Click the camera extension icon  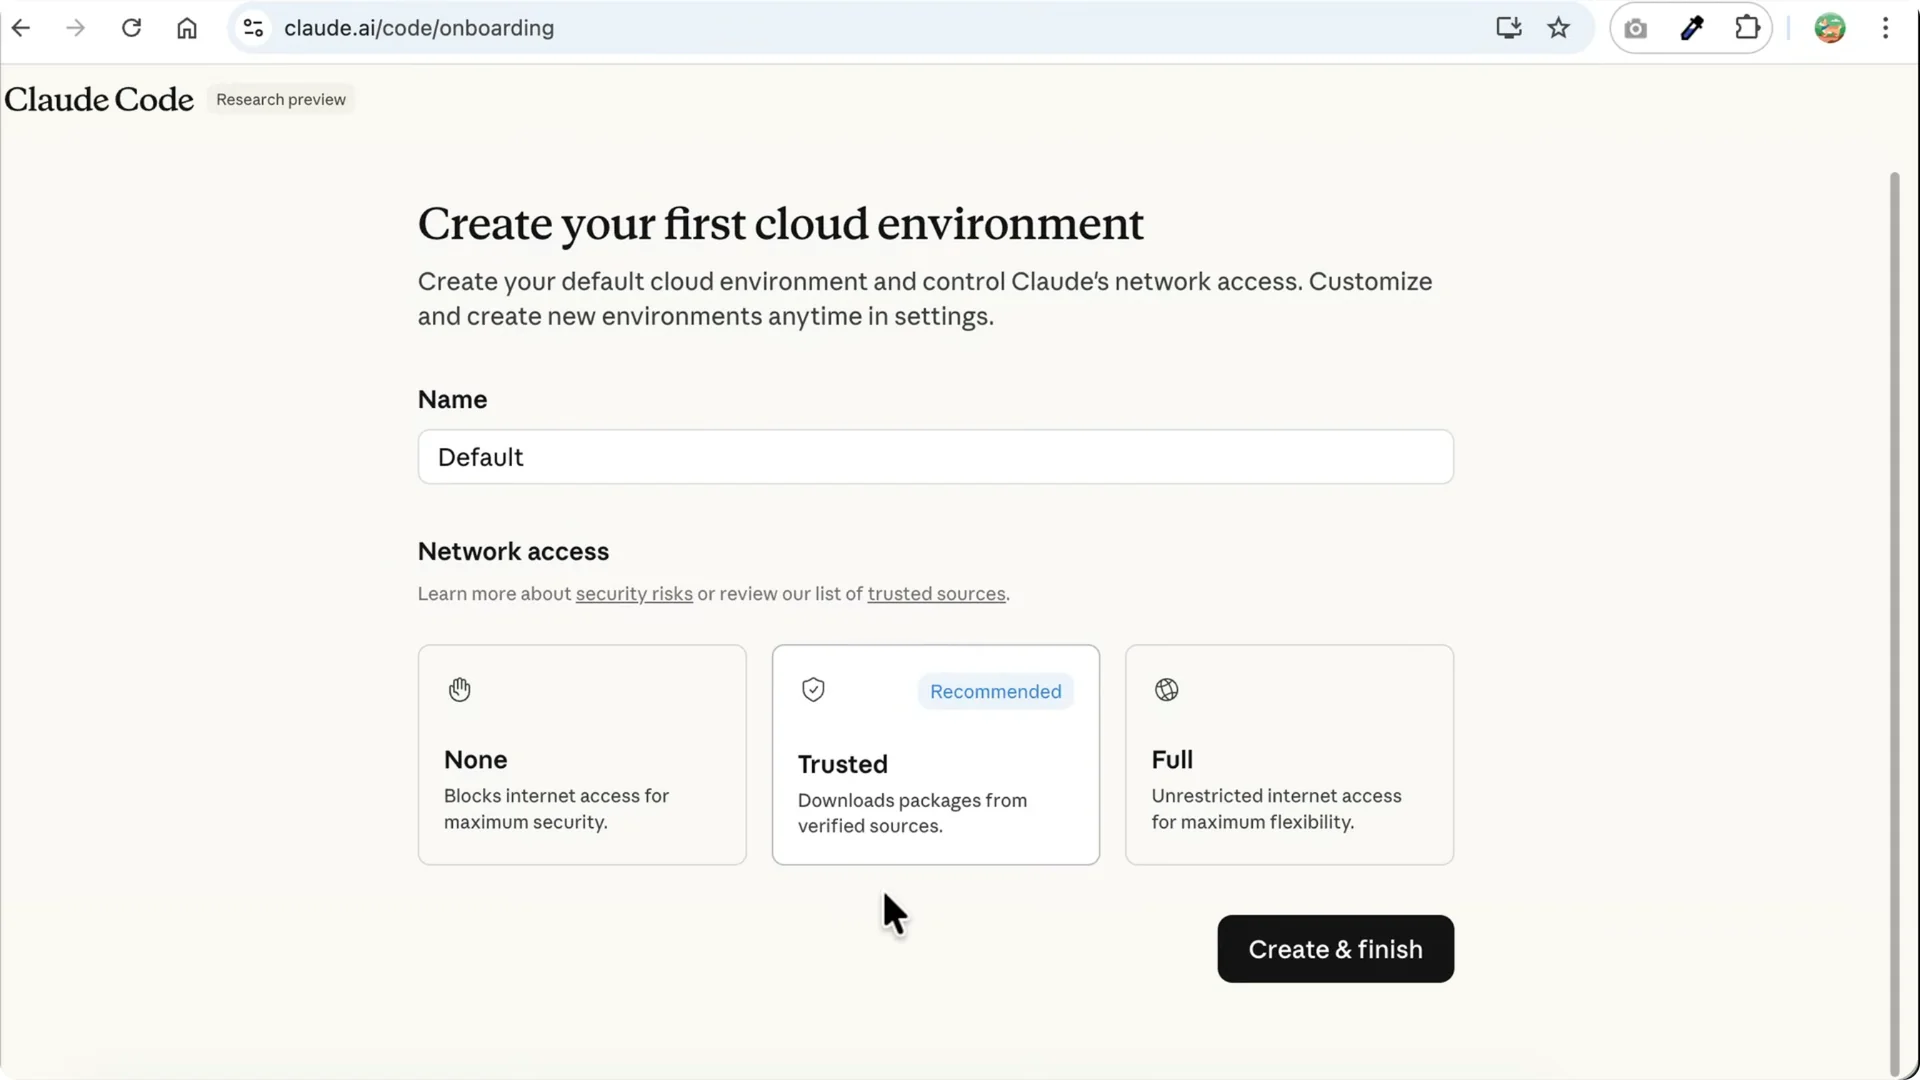point(1636,29)
